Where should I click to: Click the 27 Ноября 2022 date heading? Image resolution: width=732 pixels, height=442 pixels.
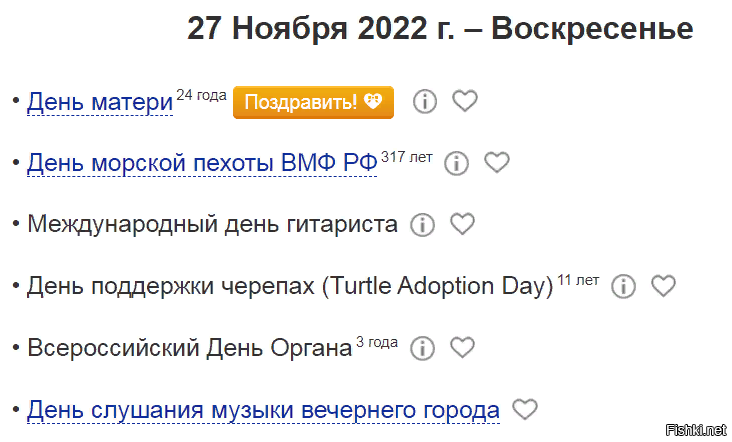[x=440, y=30]
